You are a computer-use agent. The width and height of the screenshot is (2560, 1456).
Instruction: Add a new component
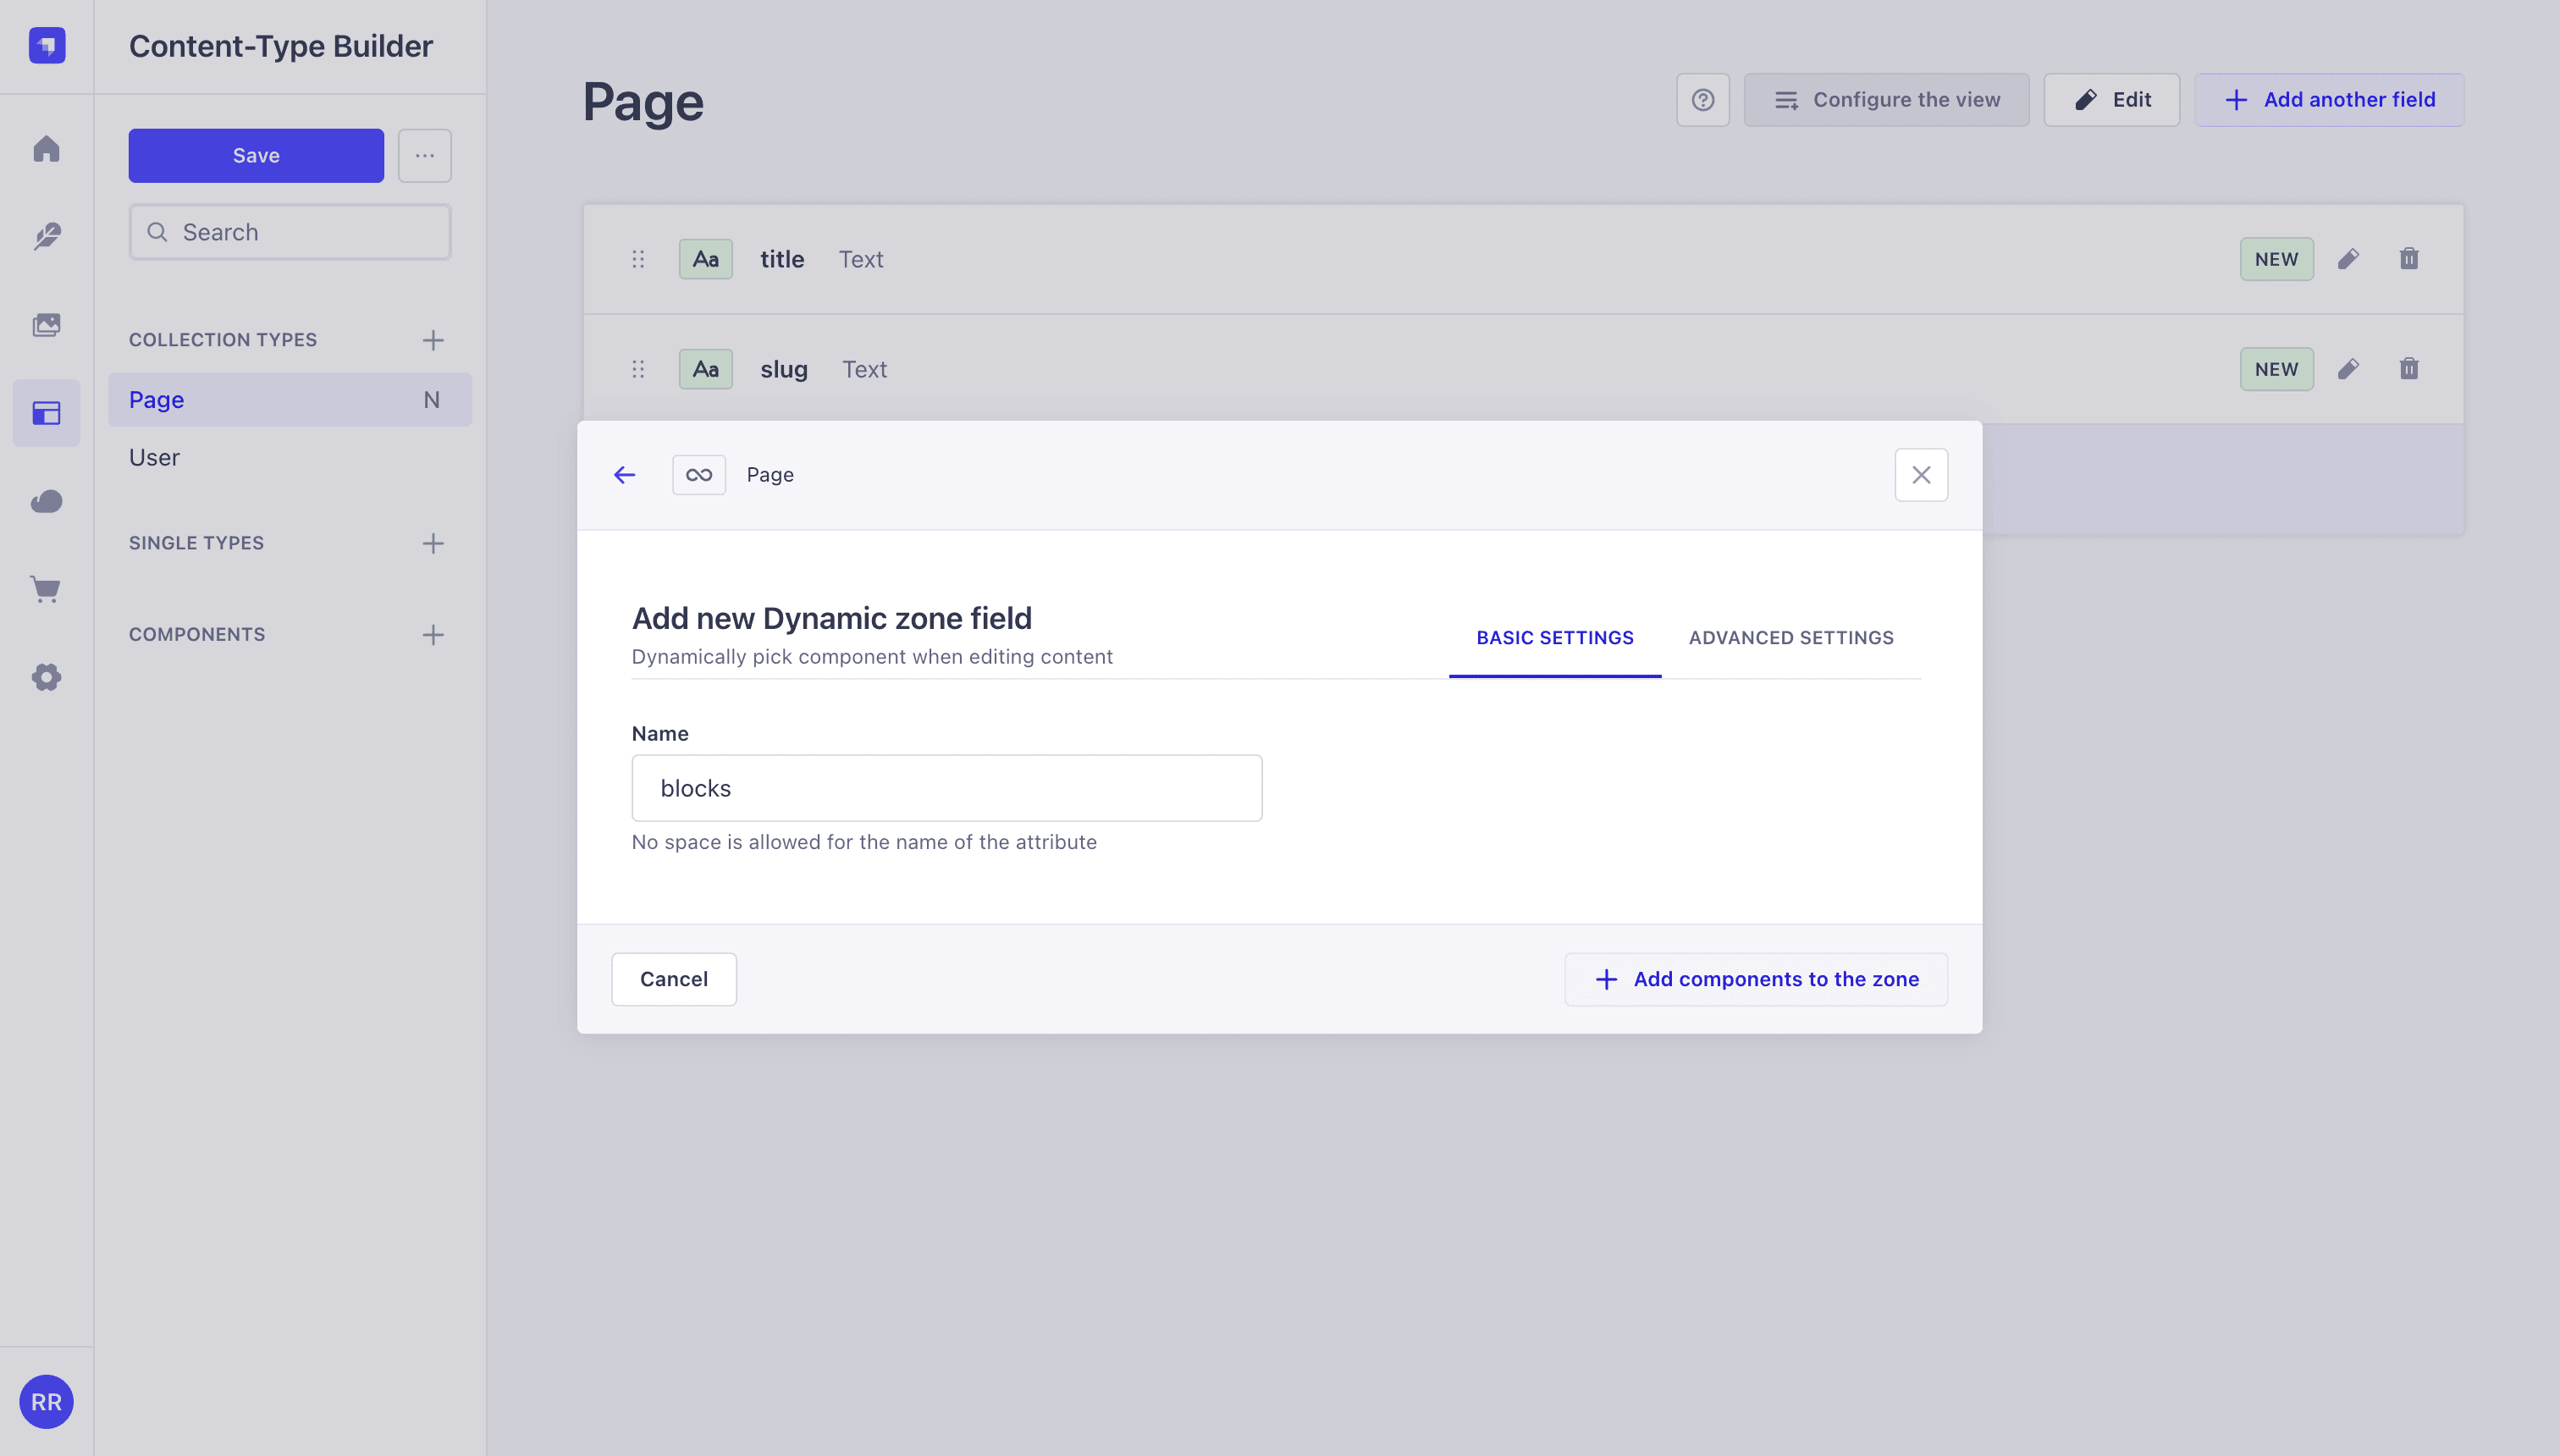point(433,634)
